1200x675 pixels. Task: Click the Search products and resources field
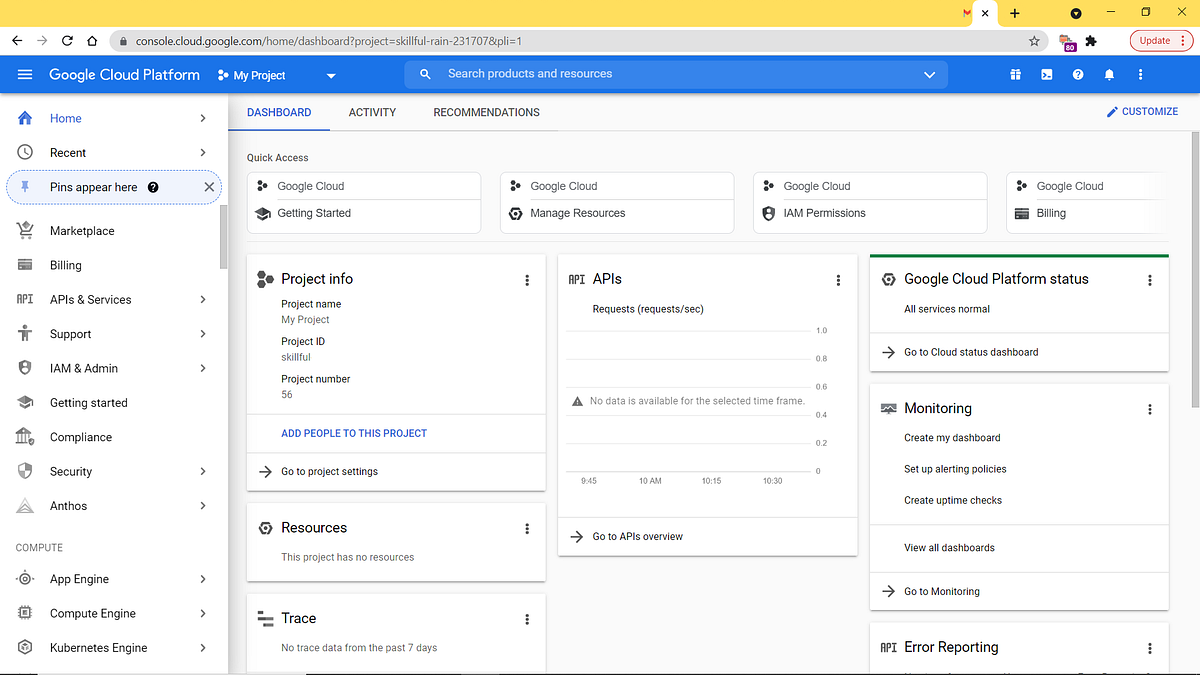click(675, 74)
